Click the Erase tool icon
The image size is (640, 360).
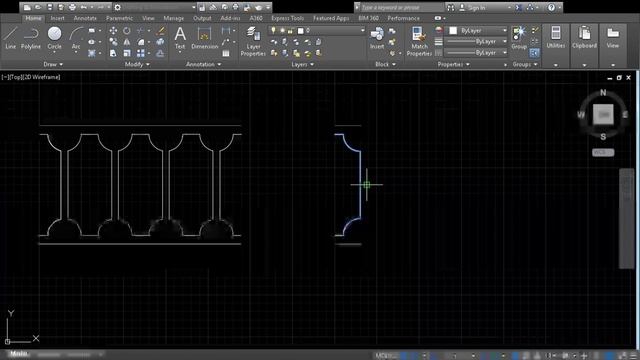[161, 31]
